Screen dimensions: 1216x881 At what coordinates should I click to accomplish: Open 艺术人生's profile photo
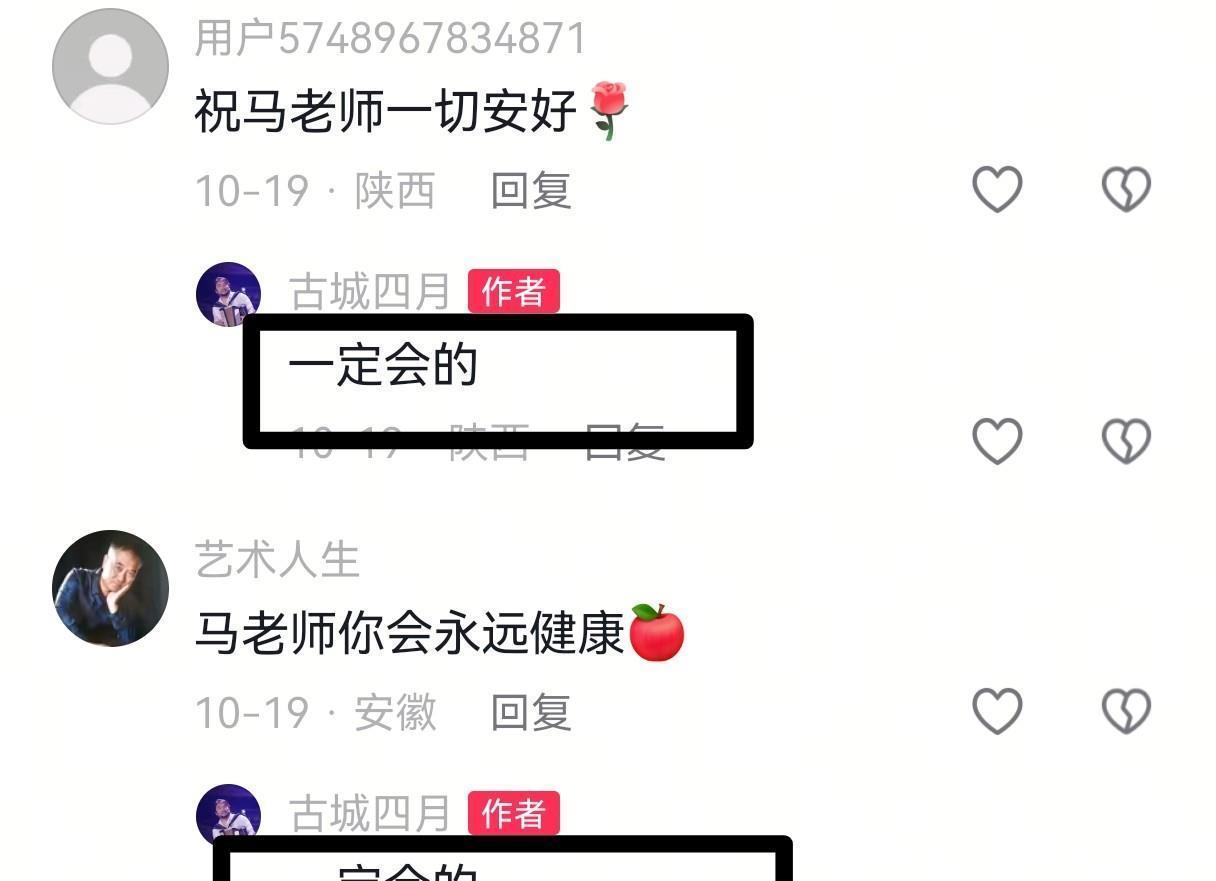tap(110, 588)
